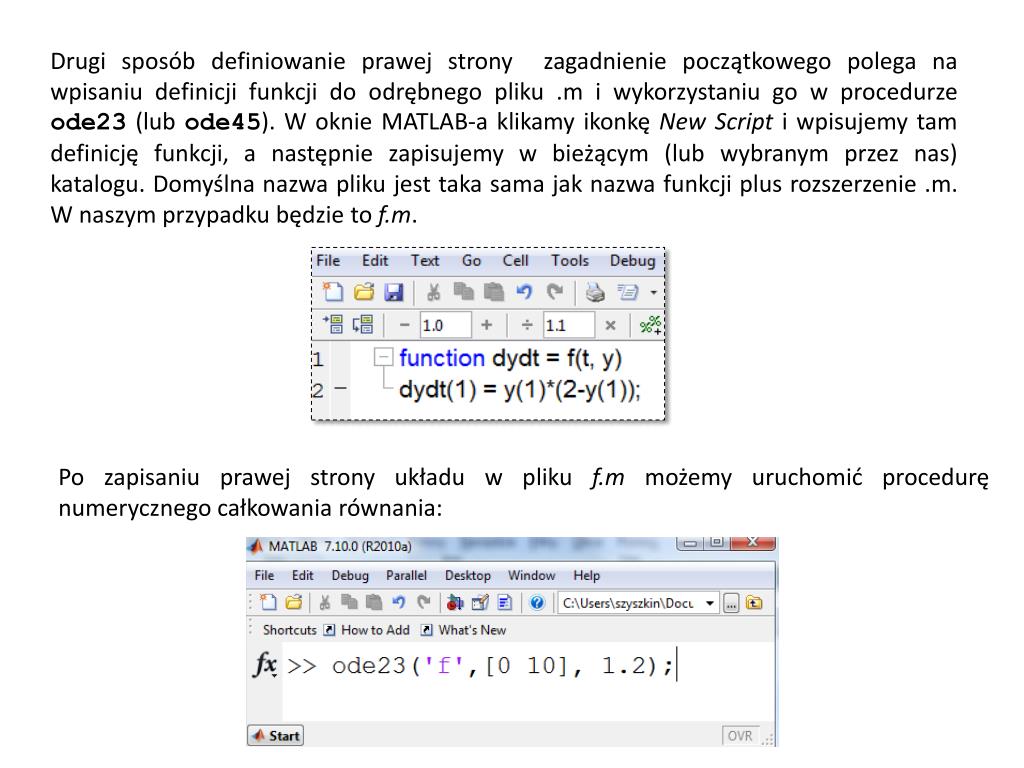This screenshot has width=1024, height=768.
Task: Open the editor File menu
Action: tap(328, 261)
